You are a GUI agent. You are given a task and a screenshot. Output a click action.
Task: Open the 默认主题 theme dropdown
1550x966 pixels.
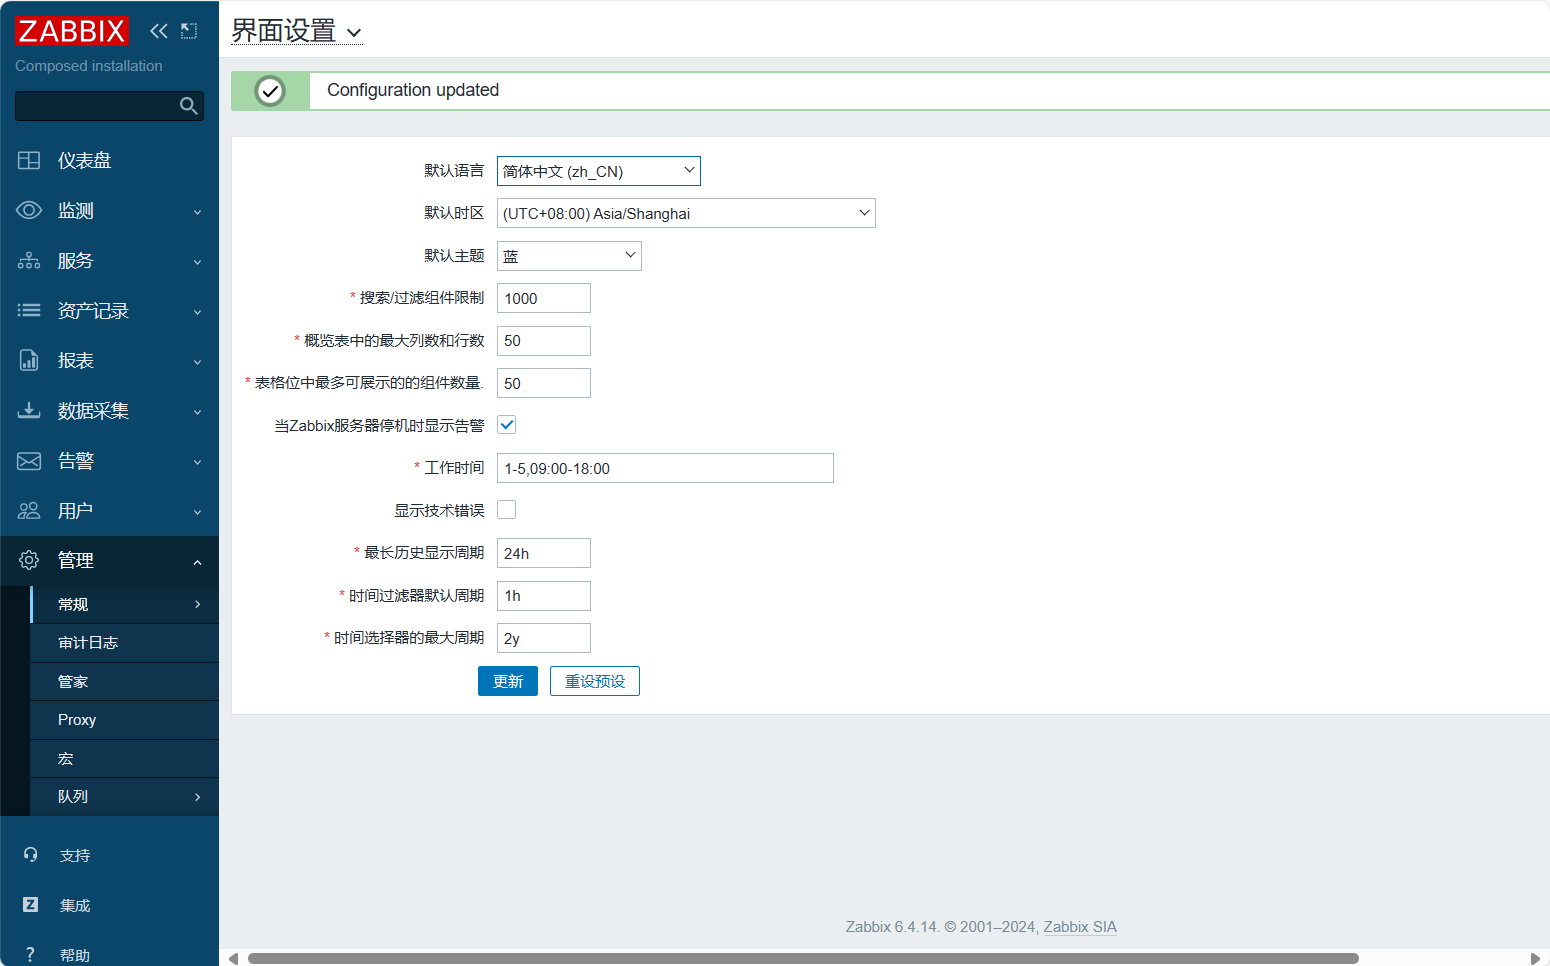click(568, 256)
